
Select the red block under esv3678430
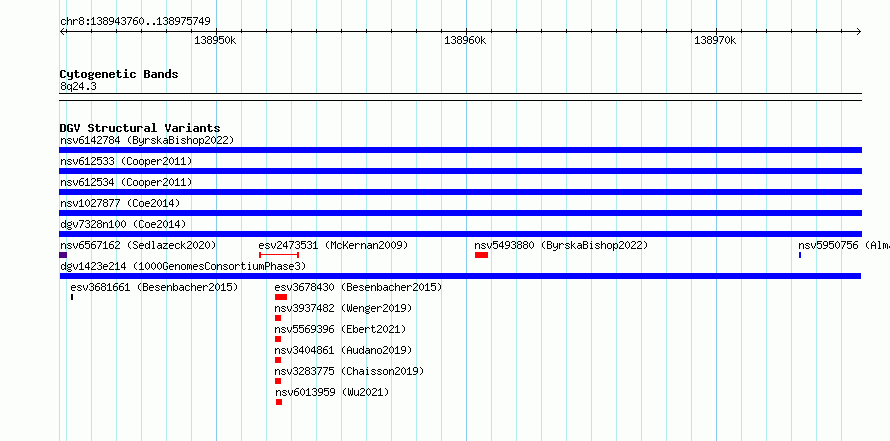(281, 297)
